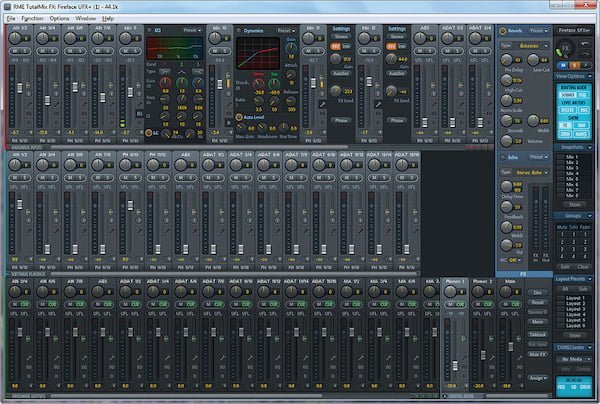Toggle the EQ power button
600x404 pixels.
pos(150,30)
